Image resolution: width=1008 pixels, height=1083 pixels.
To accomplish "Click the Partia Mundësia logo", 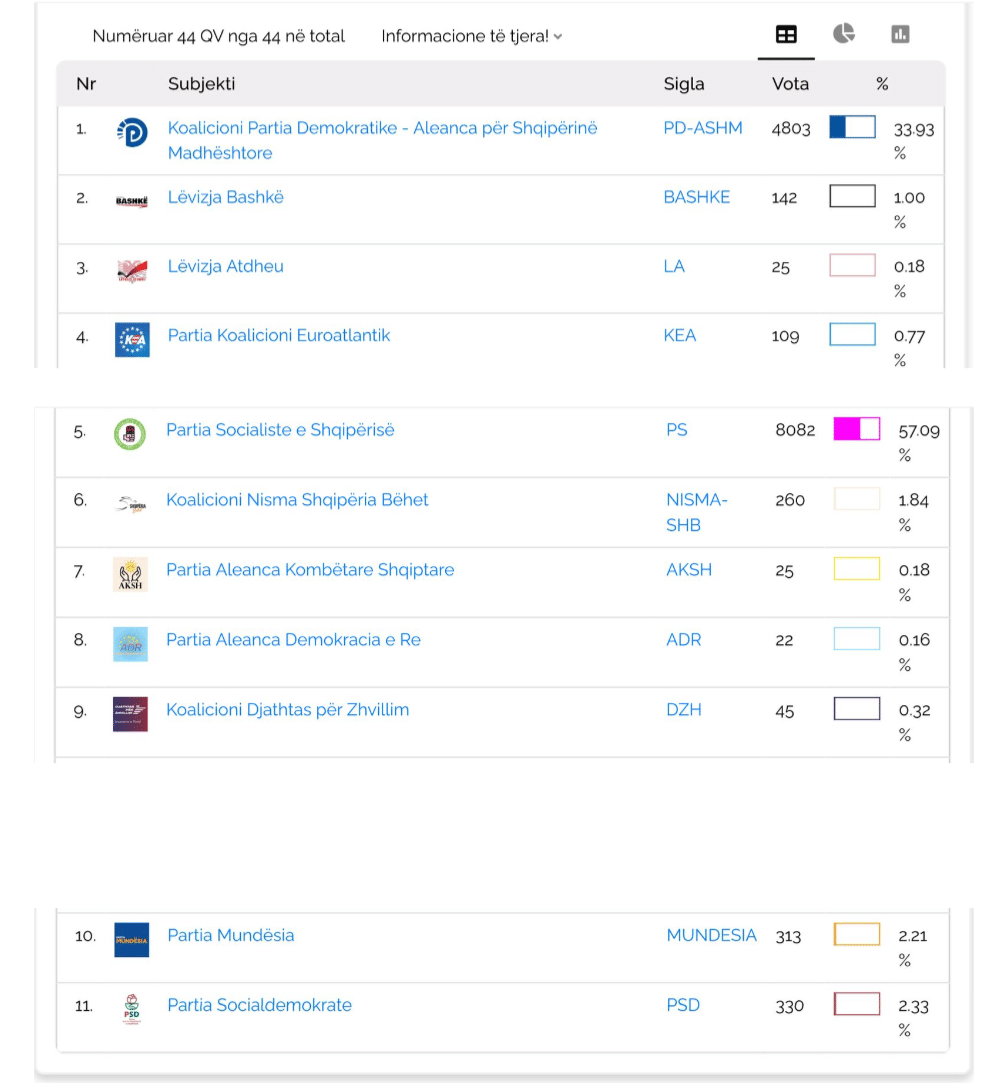I will coord(131,939).
